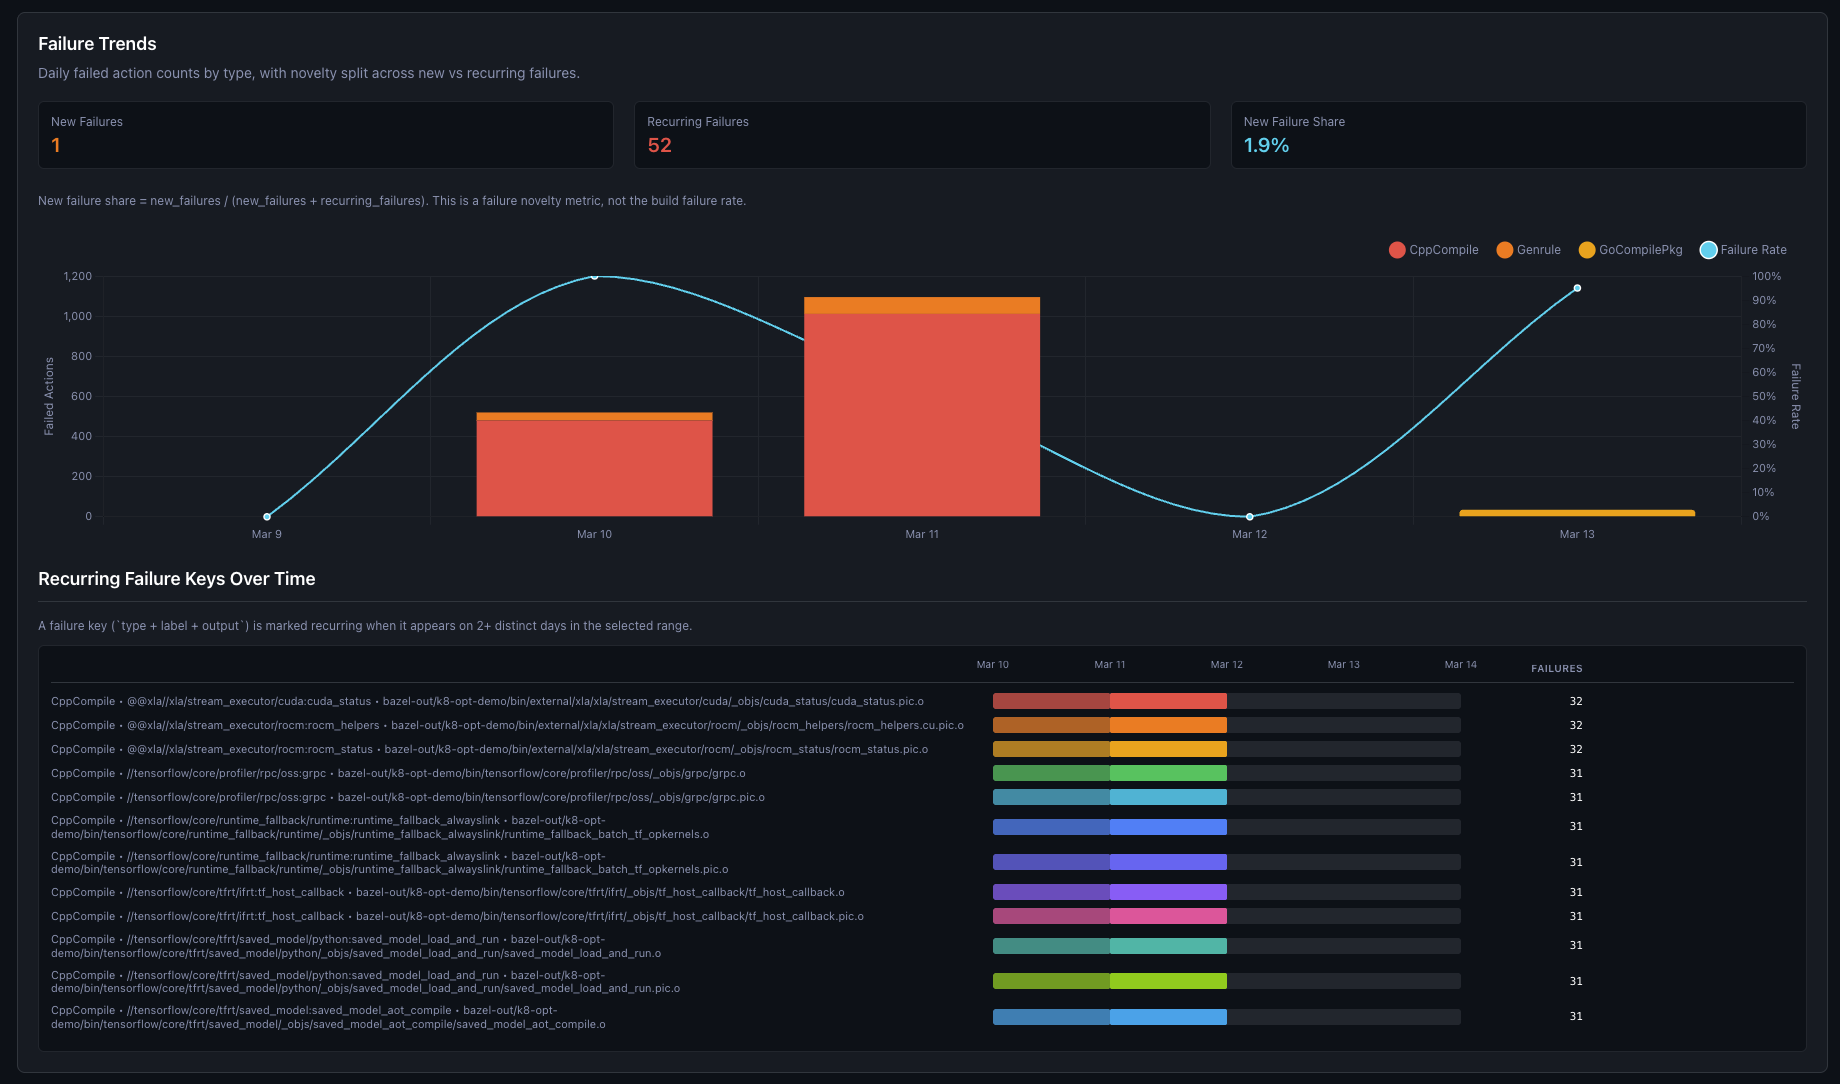
Task: Click the rocm_helpers.cu.pic.o failure key row
Action: pyautogui.click(x=922, y=725)
